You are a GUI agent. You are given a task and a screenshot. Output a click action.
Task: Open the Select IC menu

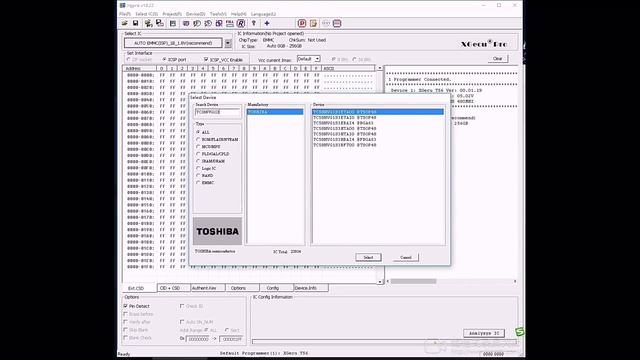coord(147,14)
